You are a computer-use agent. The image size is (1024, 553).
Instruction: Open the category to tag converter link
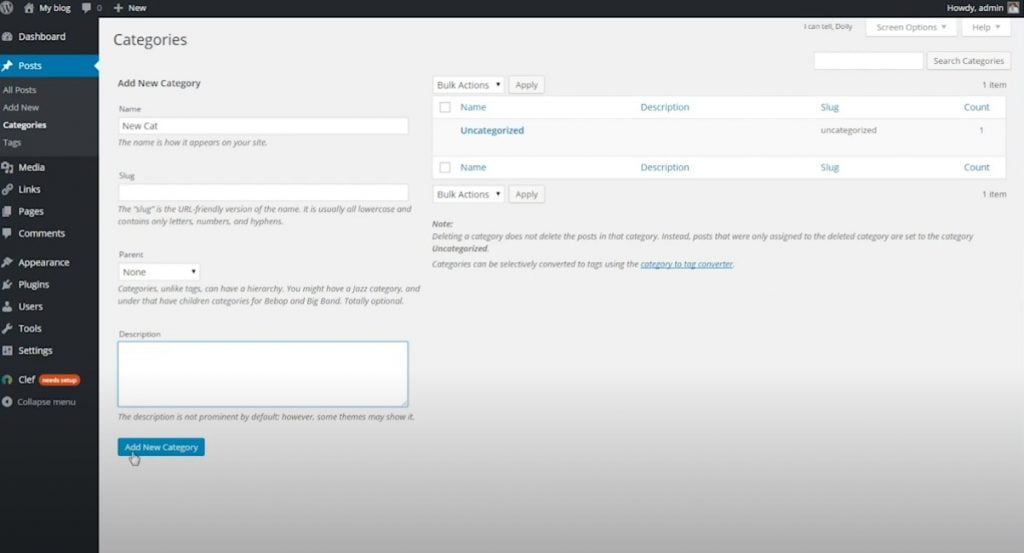click(x=687, y=265)
